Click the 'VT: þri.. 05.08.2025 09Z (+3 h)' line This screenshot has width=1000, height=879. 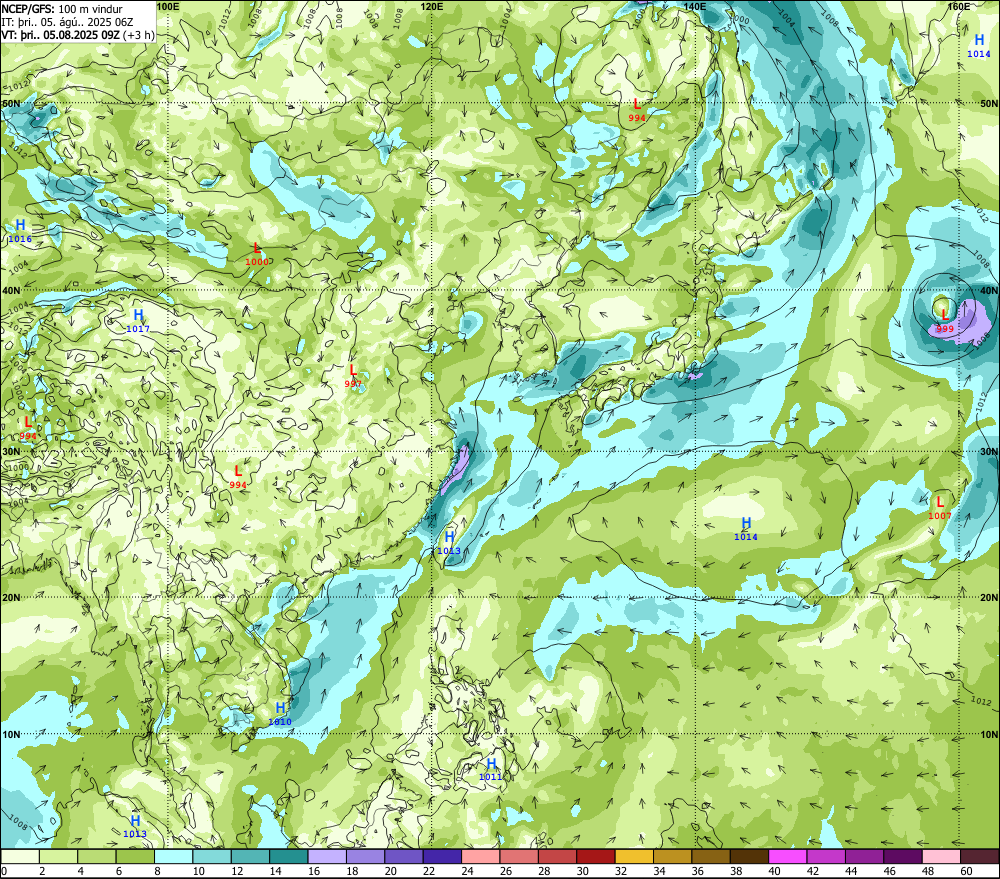[78, 35]
